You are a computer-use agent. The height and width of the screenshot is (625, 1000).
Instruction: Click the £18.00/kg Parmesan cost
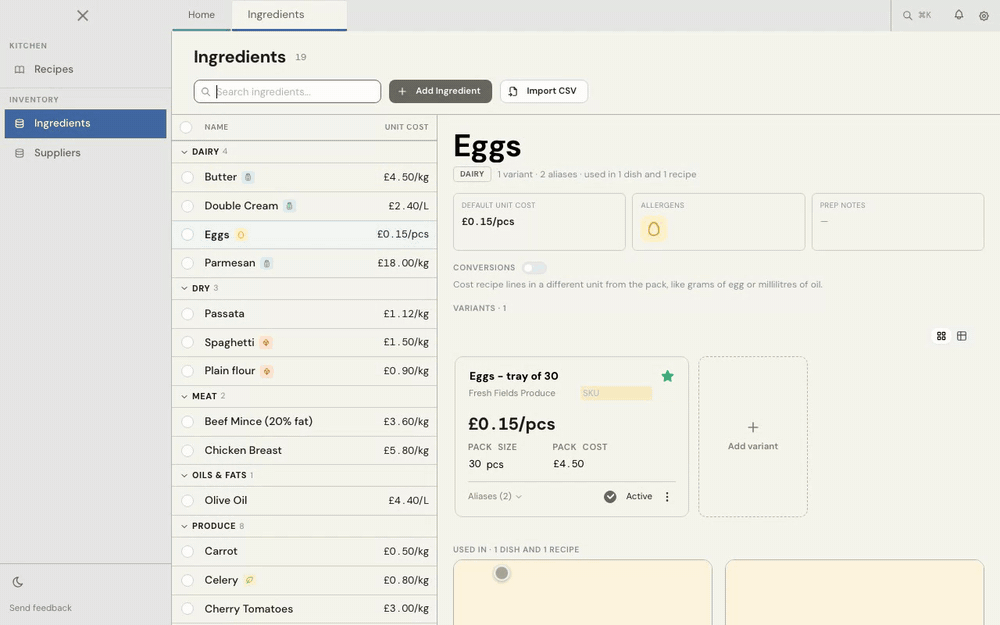tap(403, 263)
